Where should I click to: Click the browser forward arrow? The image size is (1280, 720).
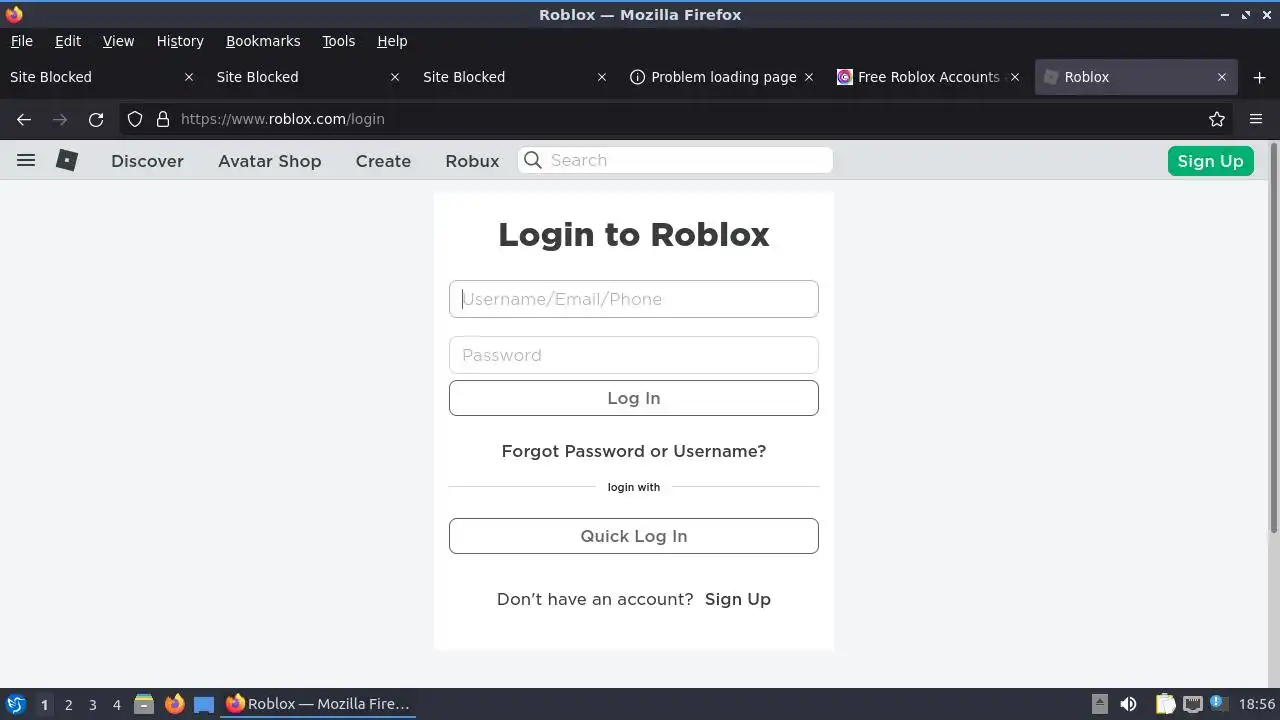60,119
